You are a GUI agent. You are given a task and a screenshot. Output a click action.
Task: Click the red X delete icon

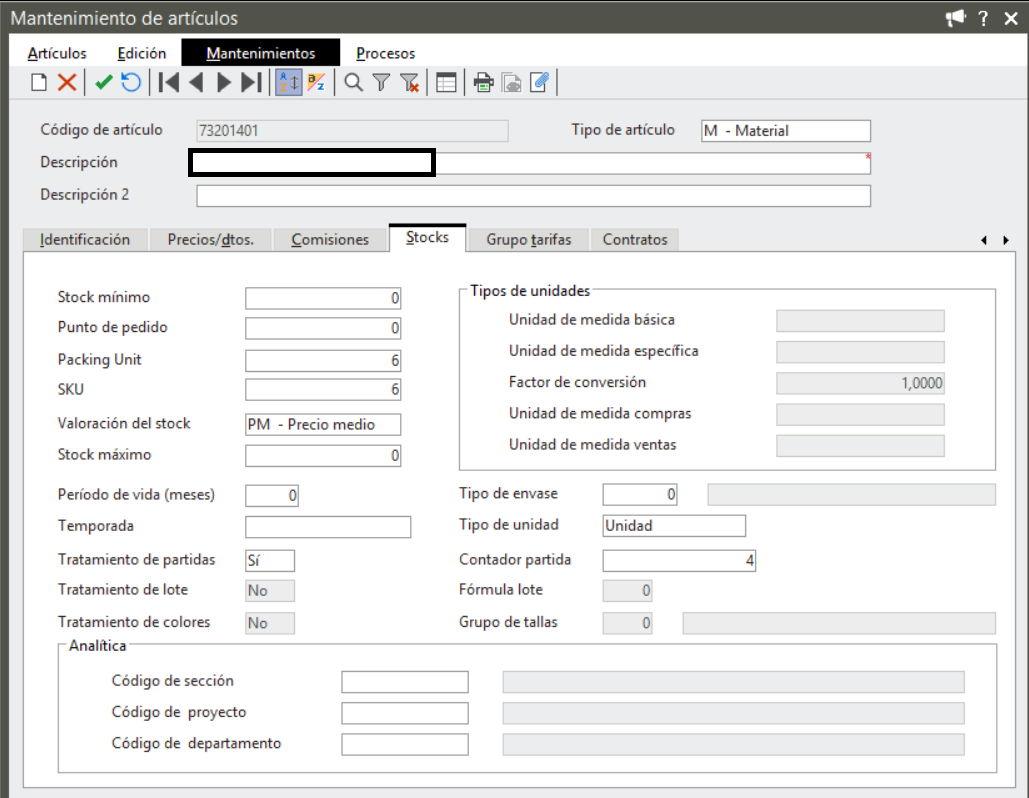pyautogui.click(x=67, y=83)
